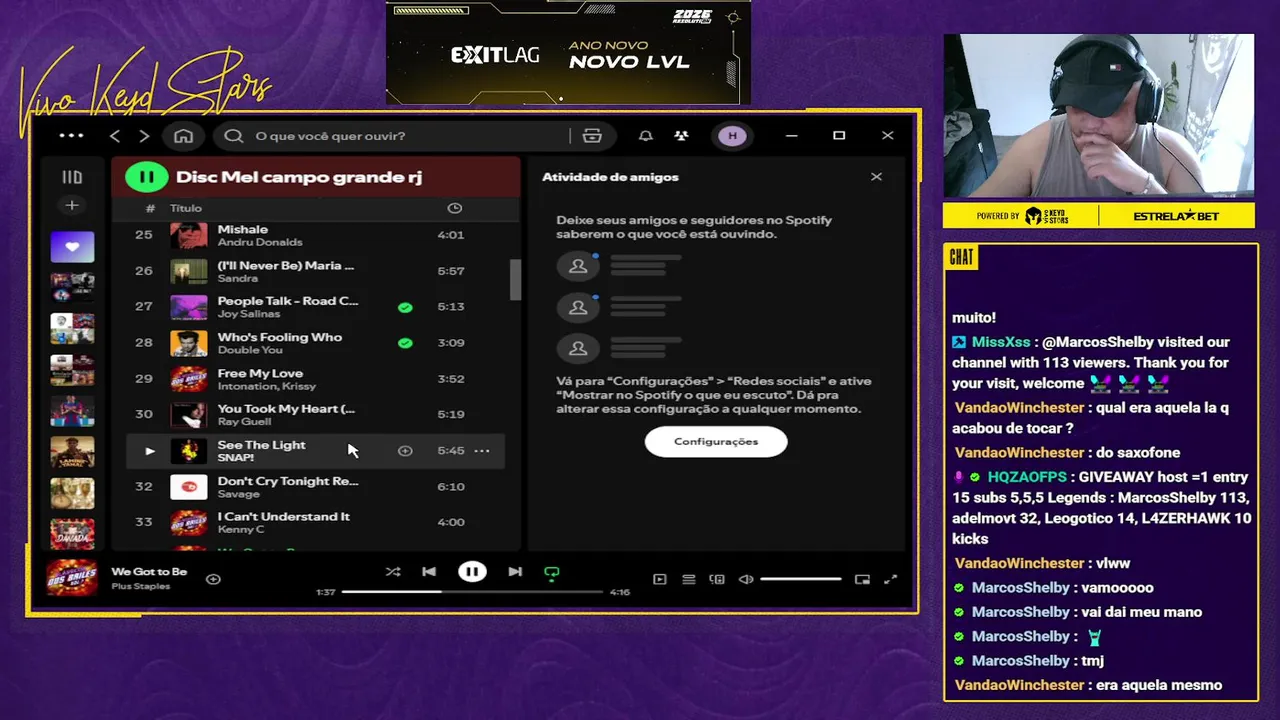
Task: Go forward with the right arrow
Action: (144, 136)
